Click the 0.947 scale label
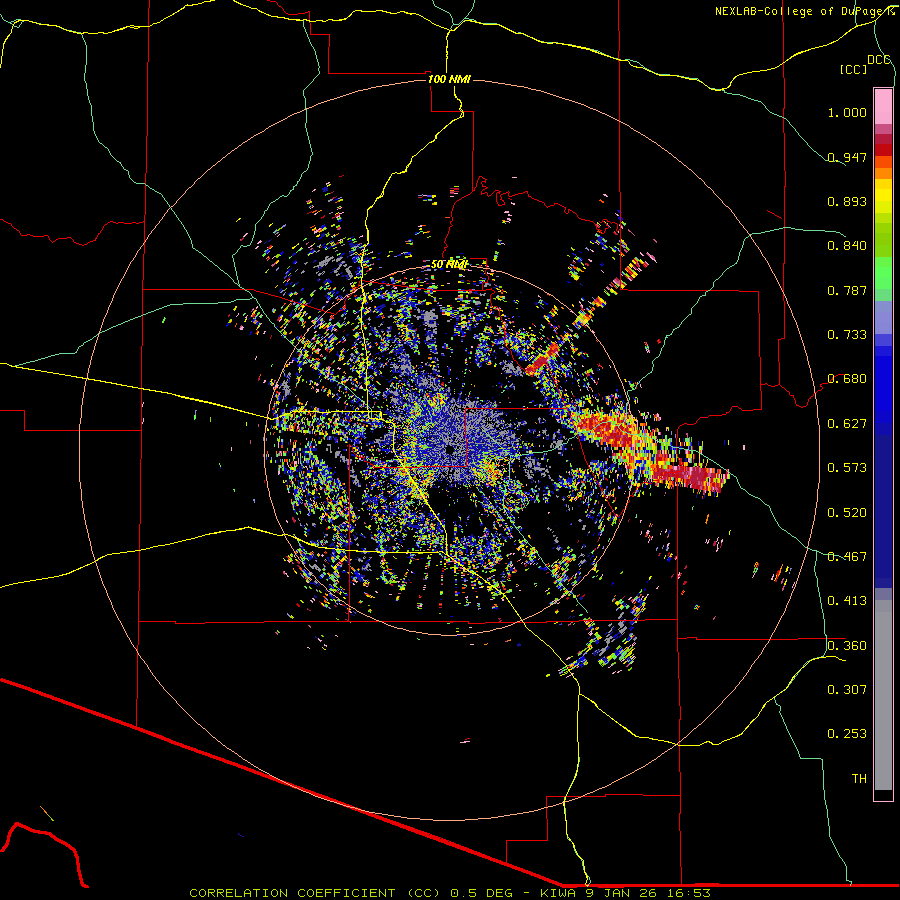Screen dimensions: 900x900 point(847,157)
